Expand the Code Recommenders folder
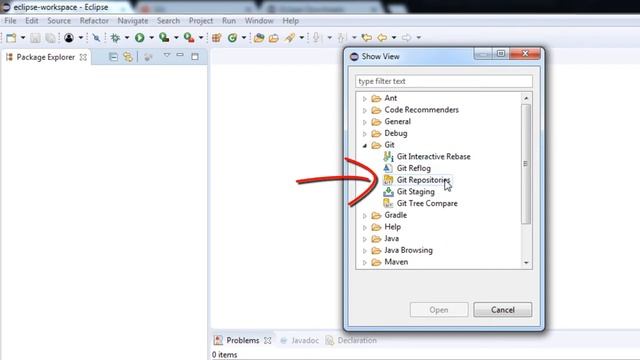Viewport: 640px width, 360px height. (x=364, y=110)
